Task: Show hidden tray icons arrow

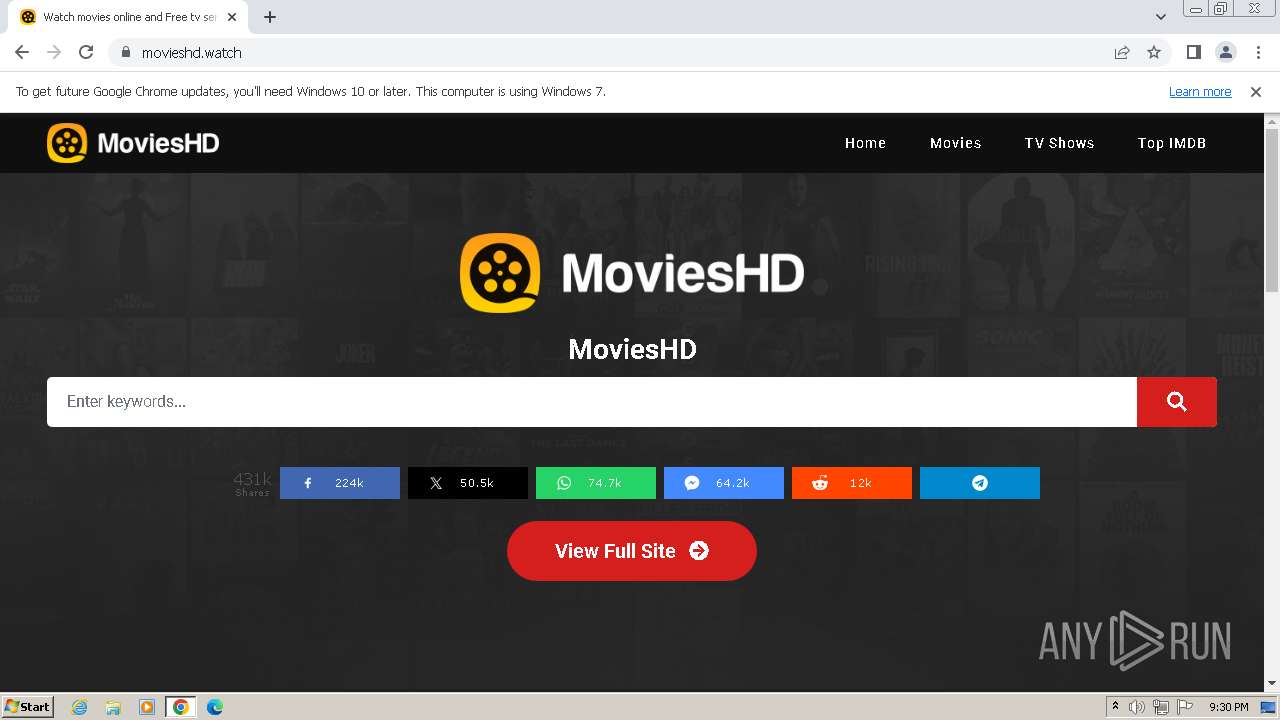Action: pyautogui.click(x=1115, y=707)
